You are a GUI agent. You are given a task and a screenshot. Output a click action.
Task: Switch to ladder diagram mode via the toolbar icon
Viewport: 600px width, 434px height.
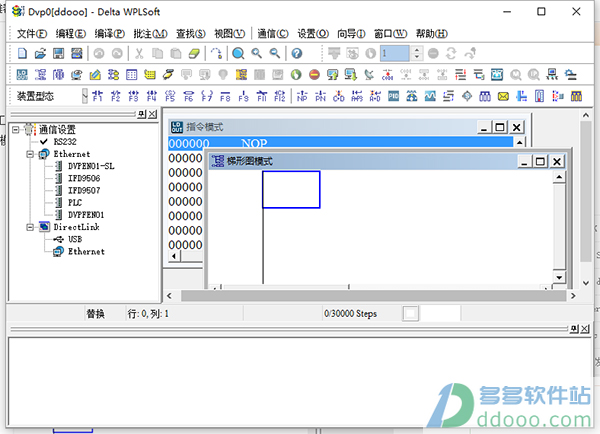pos(40,75)
